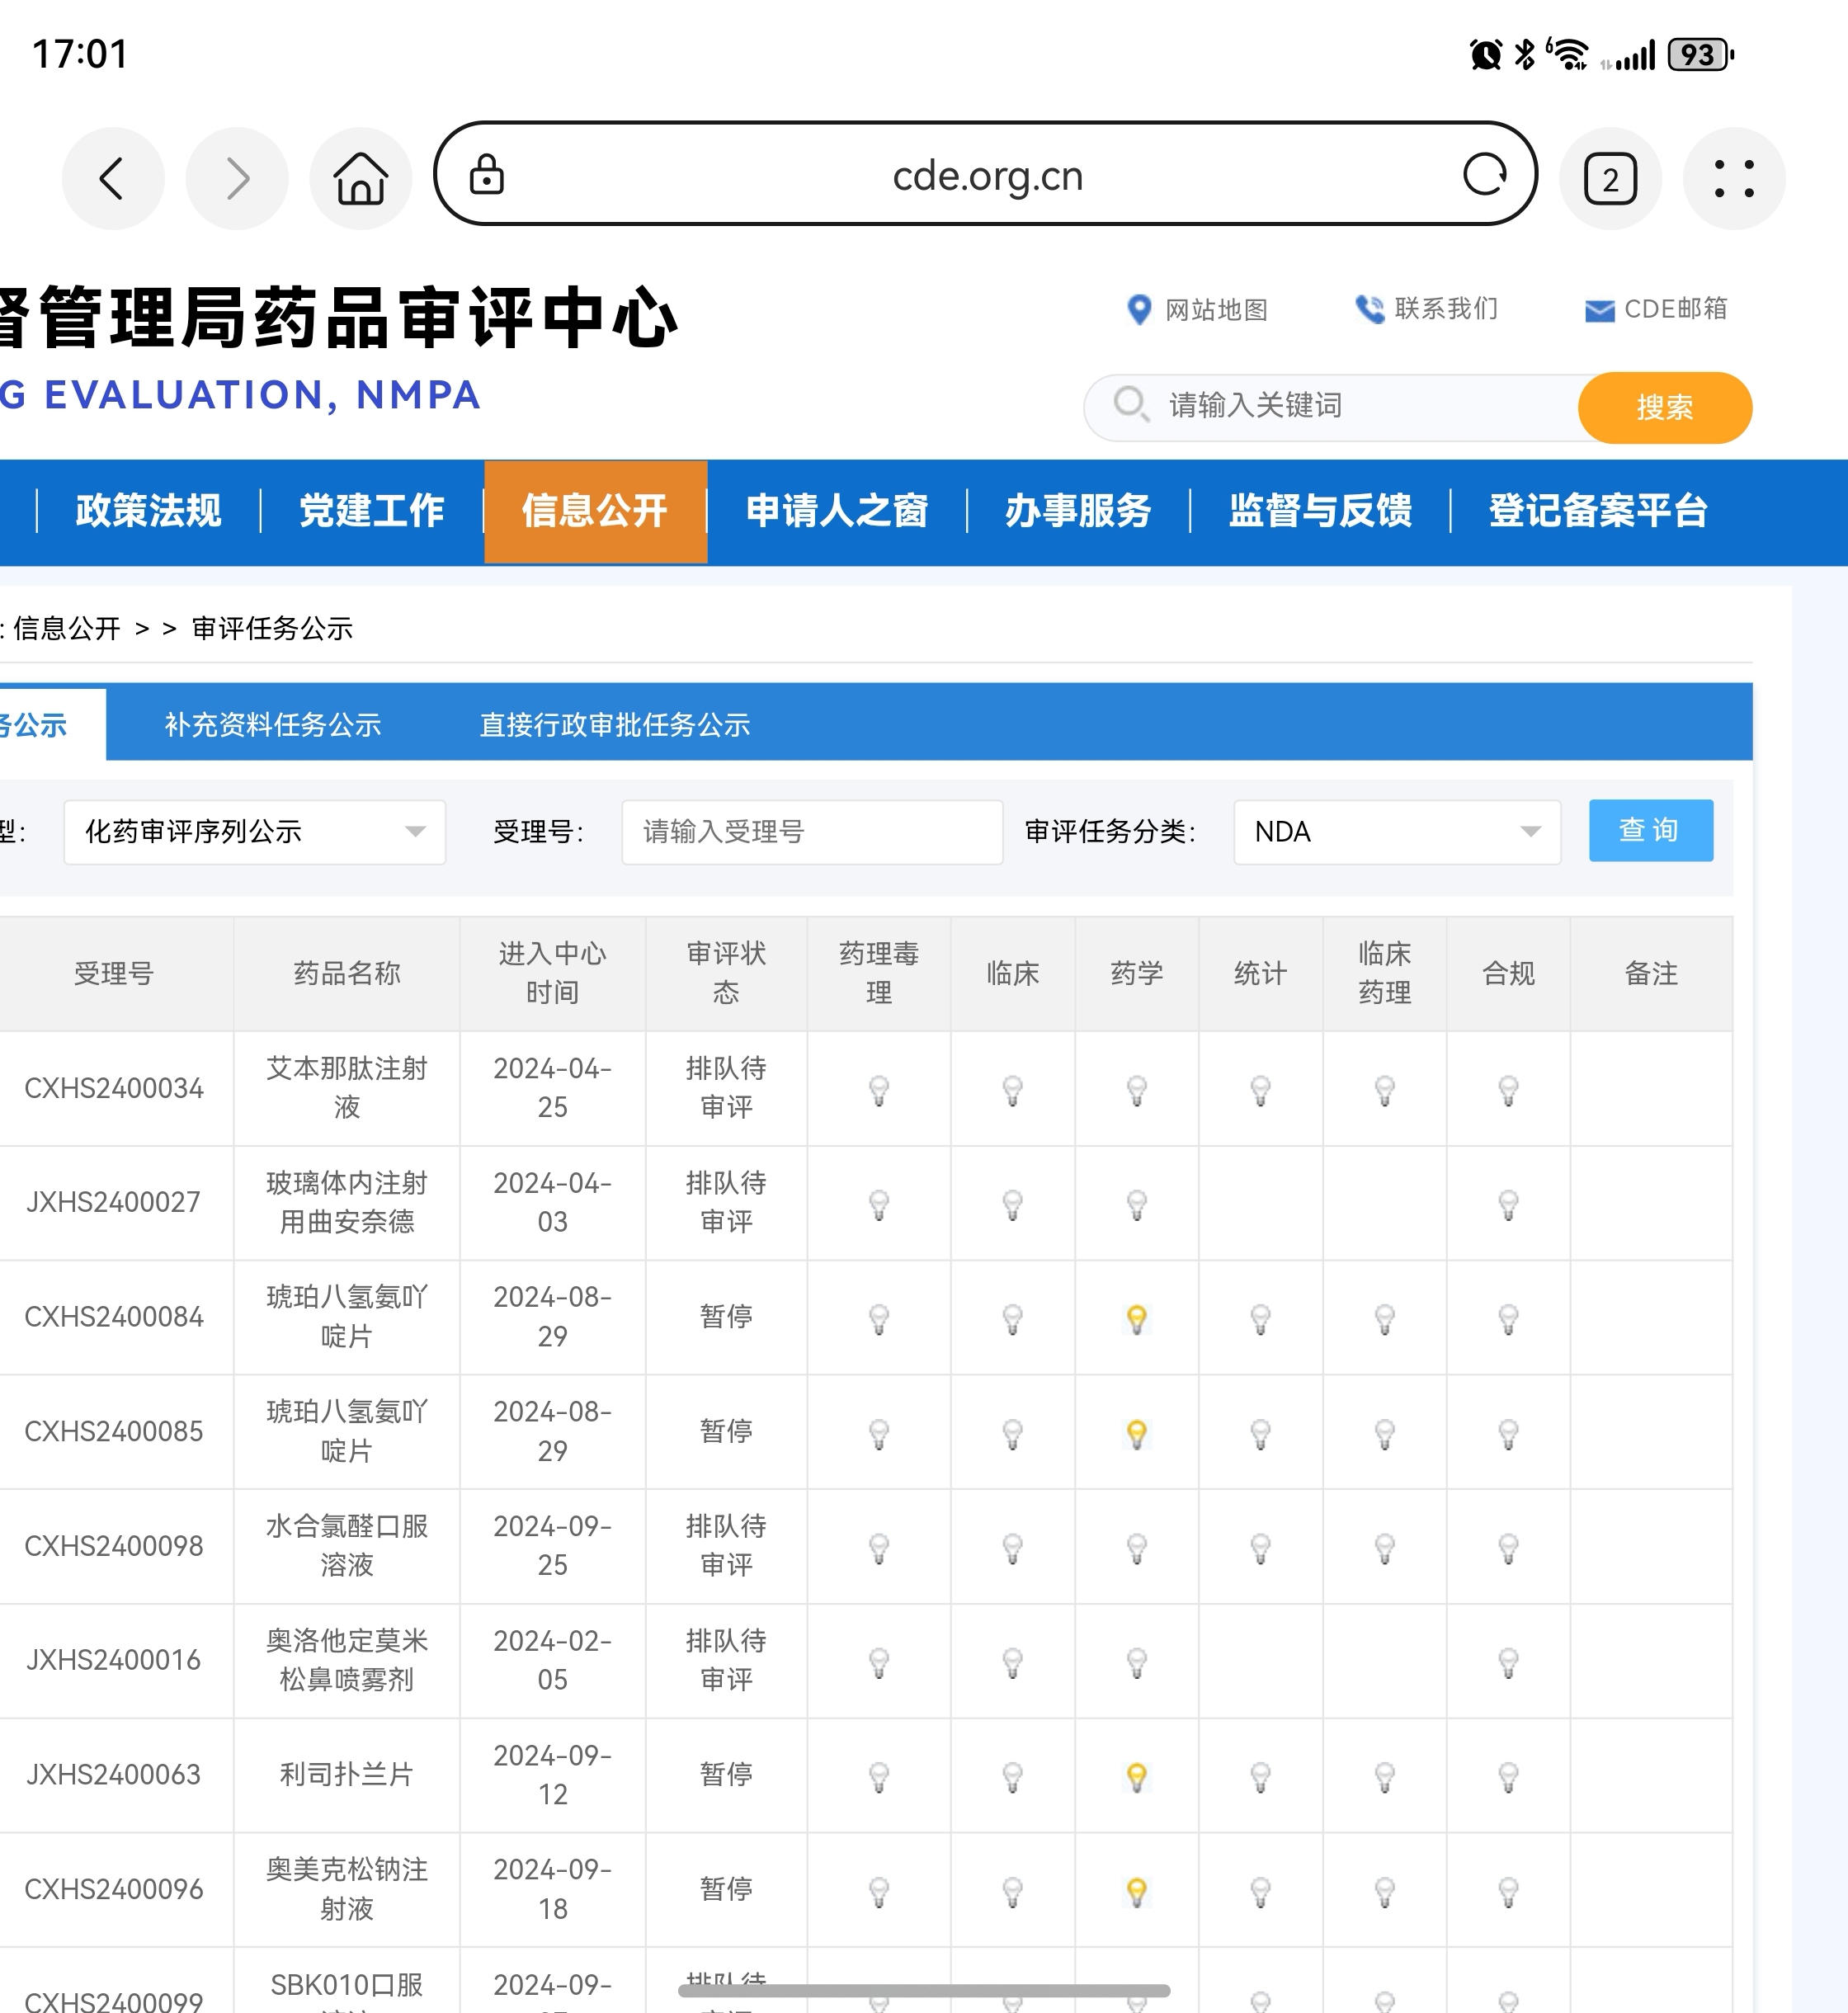Click the yellow 药学 bulb for CXHS2400096
The image size is (1848, 2013).
pyautogui.click(x=1136, y=1892)
